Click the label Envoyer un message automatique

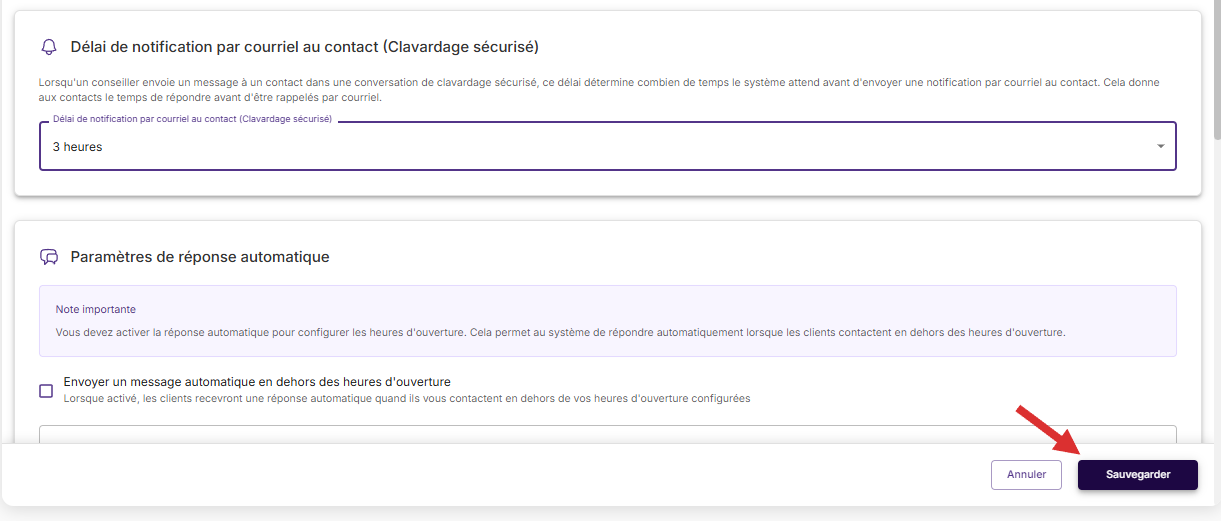coord(257,382)
